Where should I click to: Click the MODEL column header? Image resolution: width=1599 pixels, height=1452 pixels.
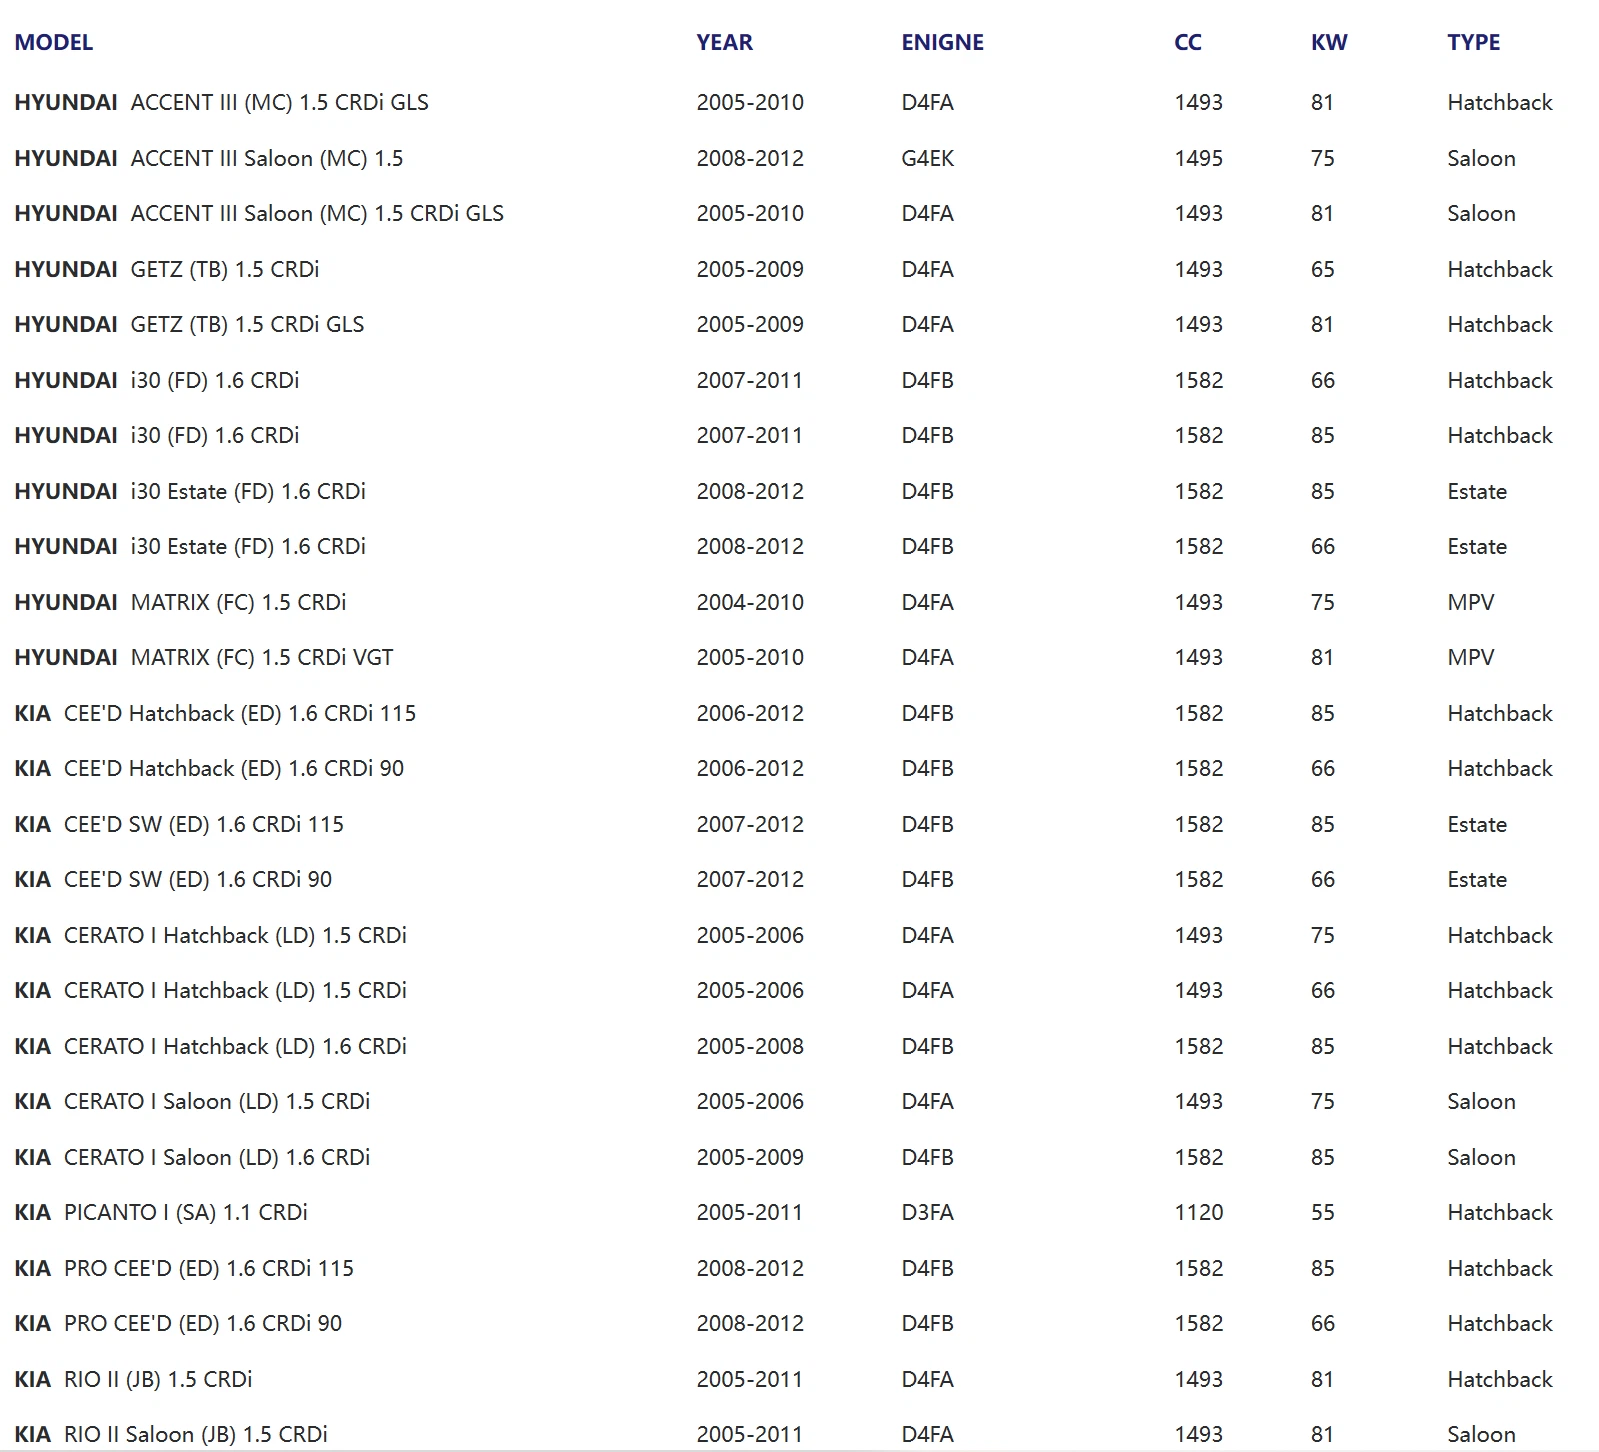[53, 42]
